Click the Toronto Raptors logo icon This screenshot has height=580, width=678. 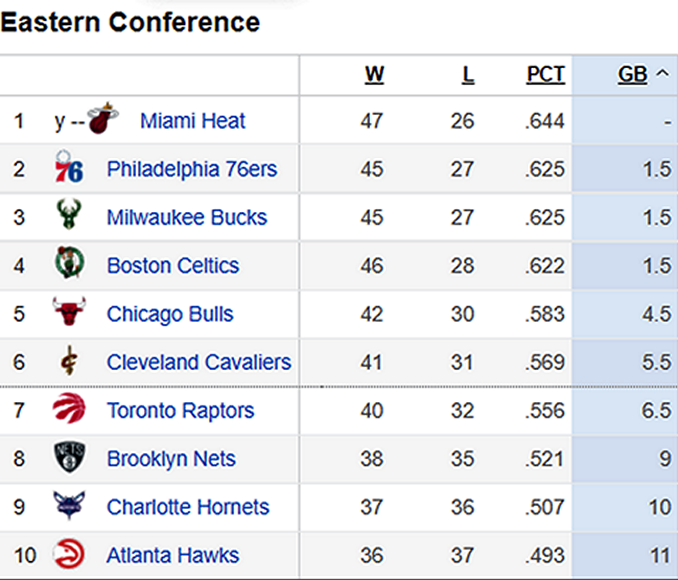coord(68,410)
